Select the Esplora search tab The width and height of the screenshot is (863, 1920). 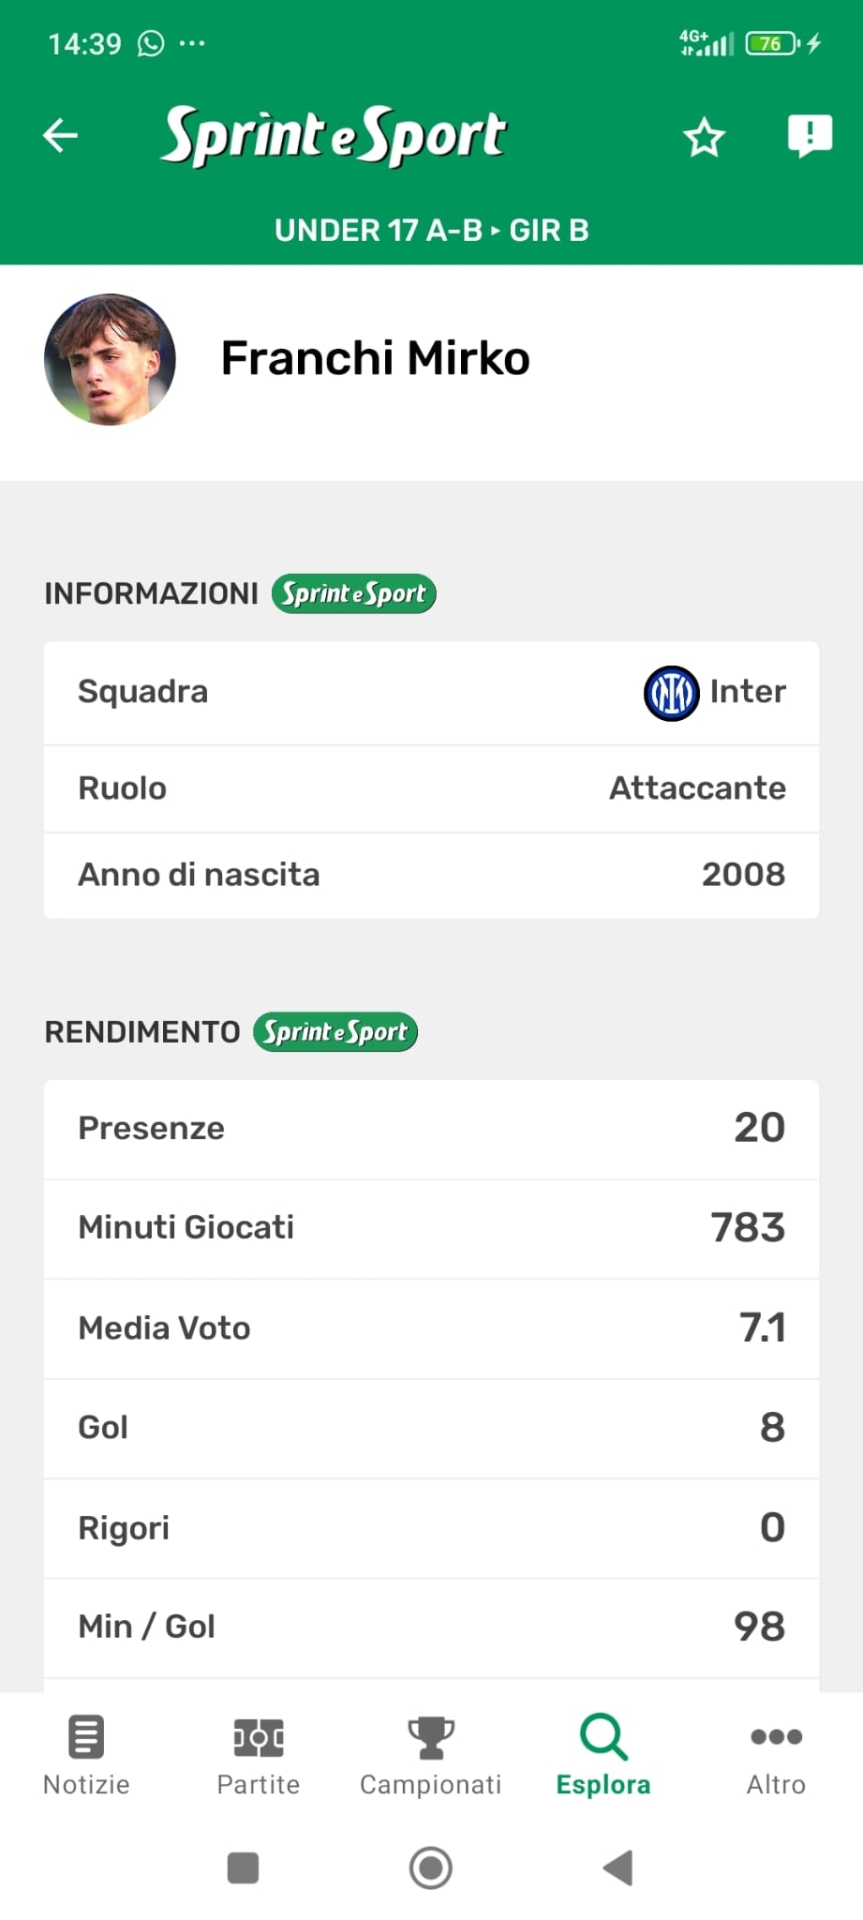603,1755
